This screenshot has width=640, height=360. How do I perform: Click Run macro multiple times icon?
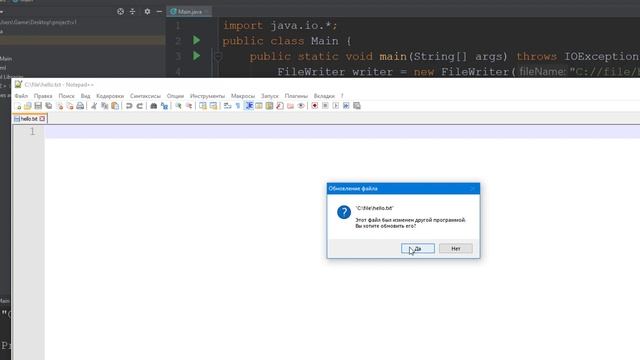tap(346, 106)
